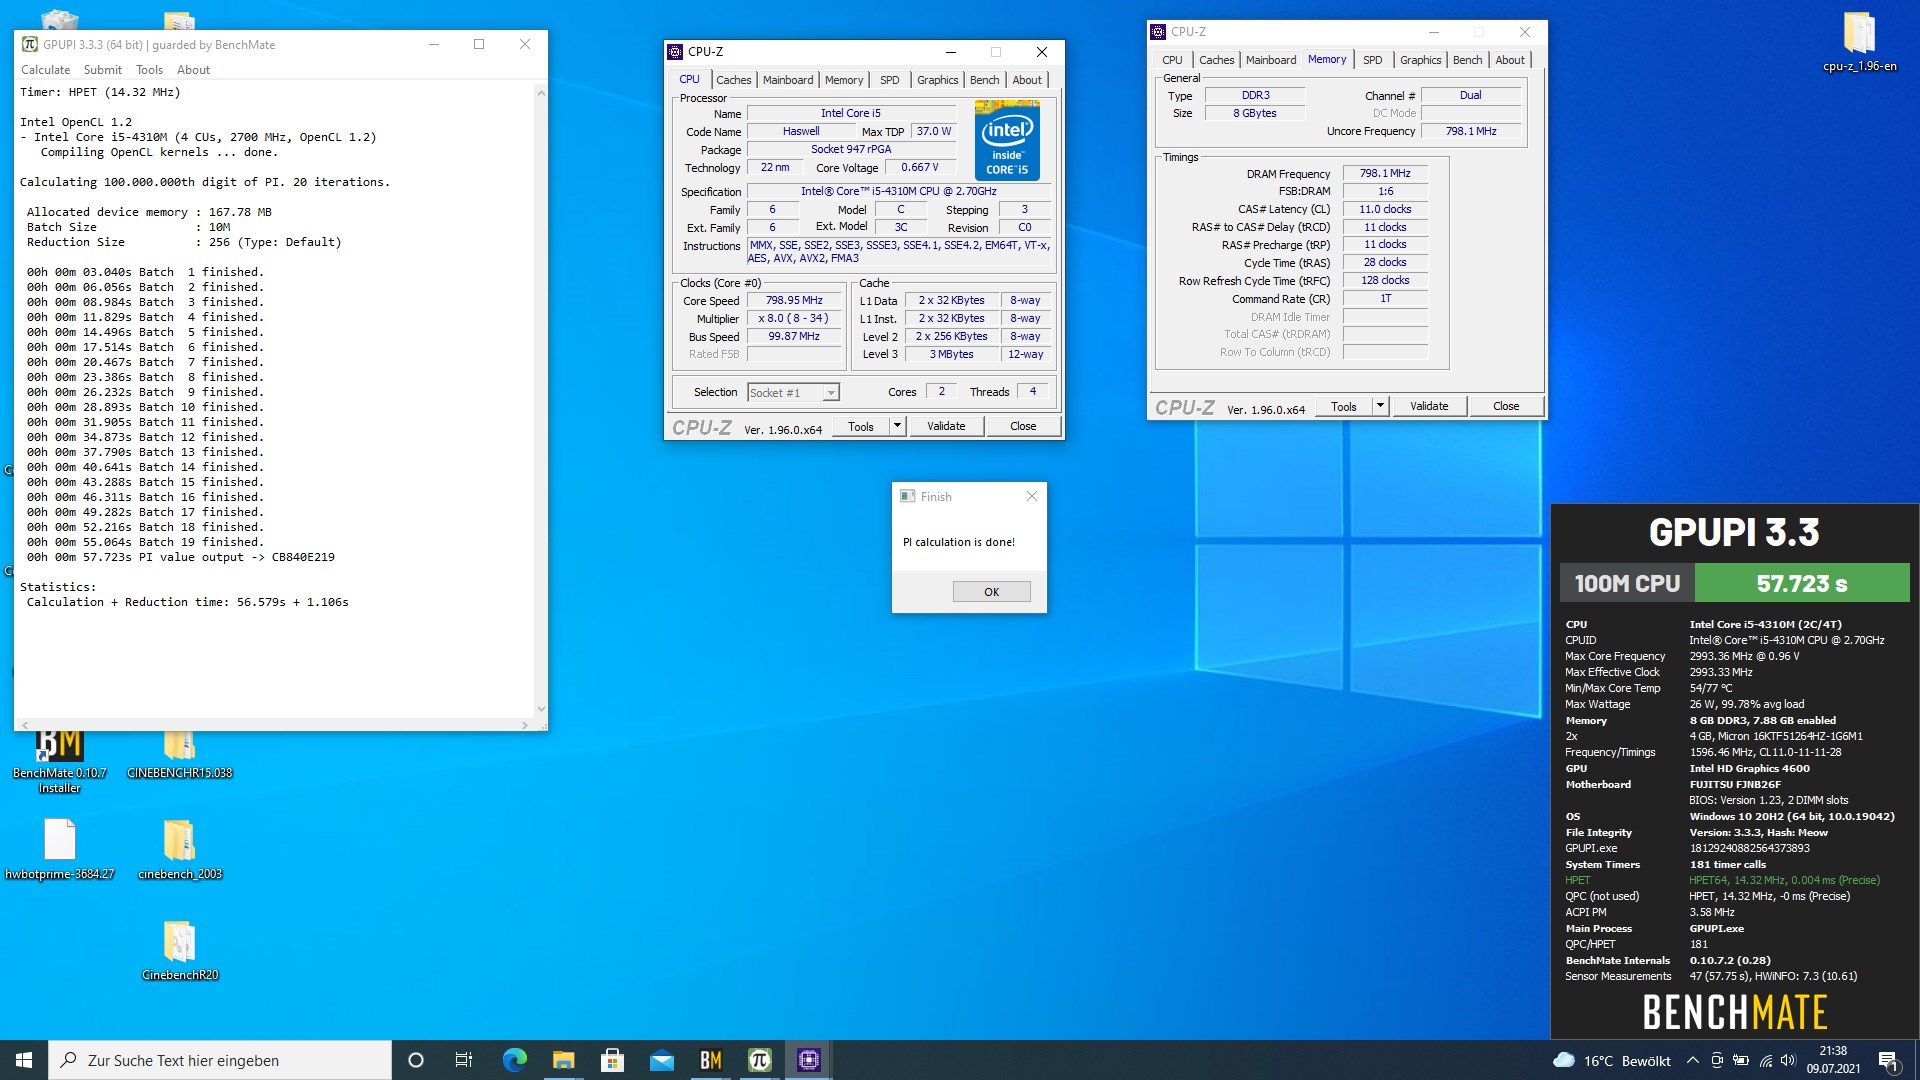Image resolution: width=1920 pixels, height=1080 pixels.
Task: Click Close button in left CPU-Z window
Action: (x=1023, y=426)
